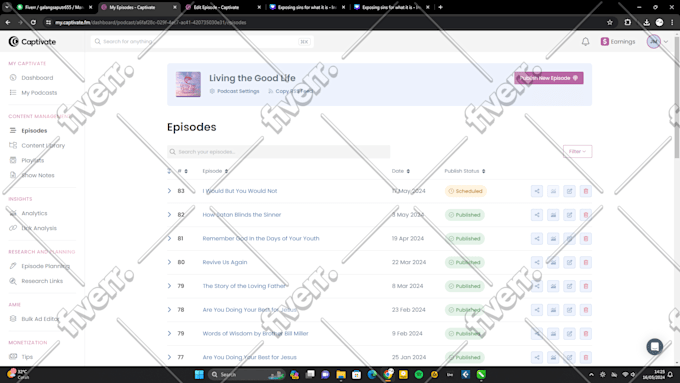Open new browser tab with plus button
This screenshot has height=383, width=680.
point(440,7)
